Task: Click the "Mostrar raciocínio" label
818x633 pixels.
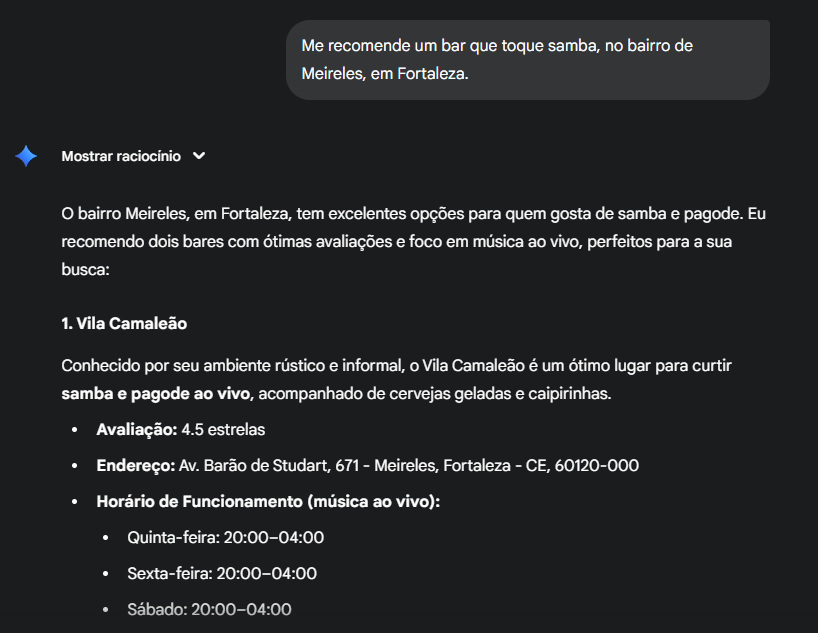Action: (x=120, y=156)
